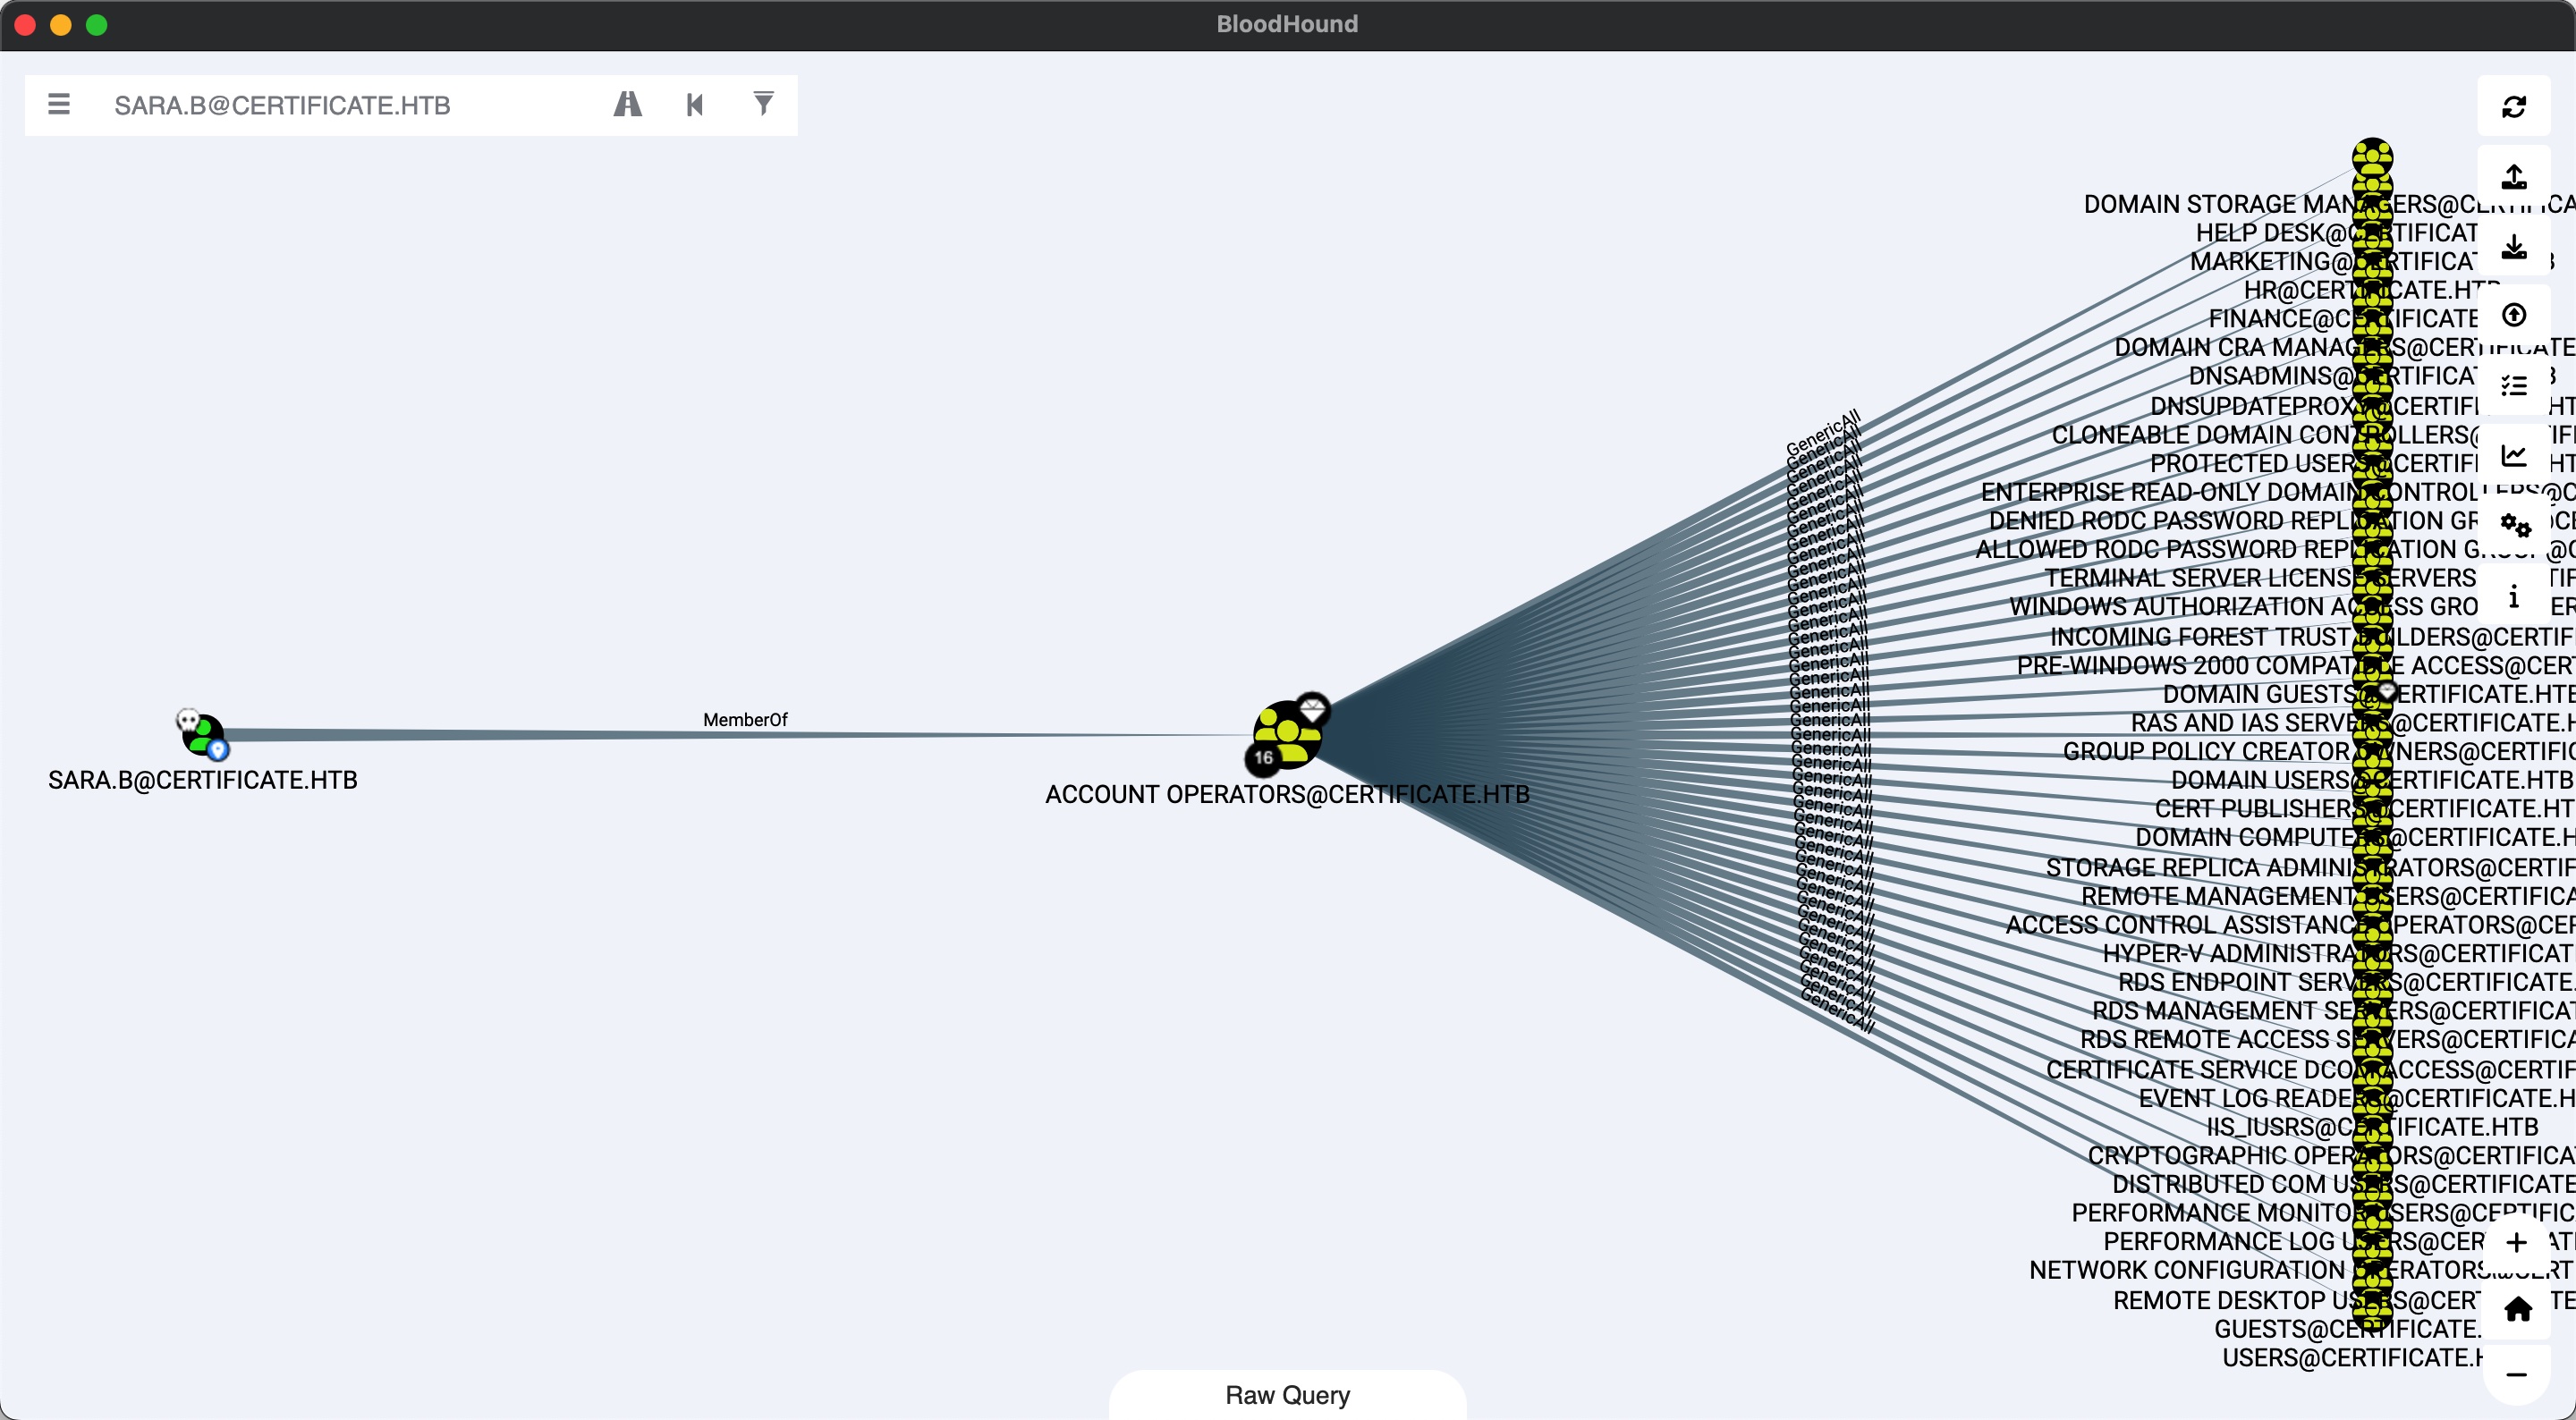Select the Account Operators group node
Screen dimensions: 2576x1420
1288,736
